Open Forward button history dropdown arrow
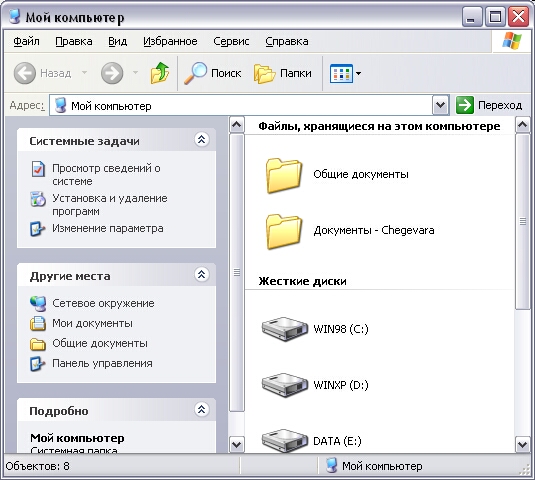The image size is (535, 480). pyautogui.click(x=135, y=72)
